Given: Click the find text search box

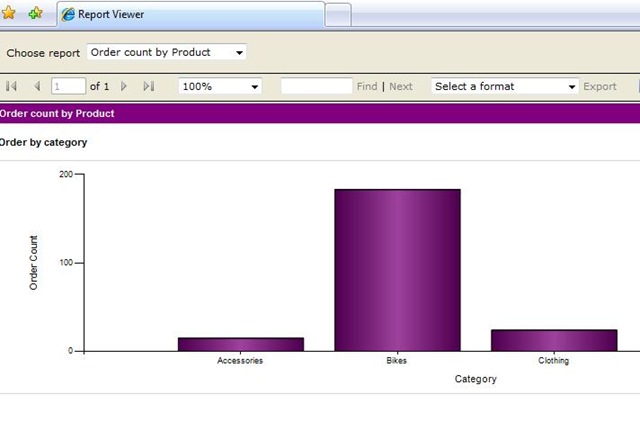Looking at the screenshot, I should pos(316,86).
